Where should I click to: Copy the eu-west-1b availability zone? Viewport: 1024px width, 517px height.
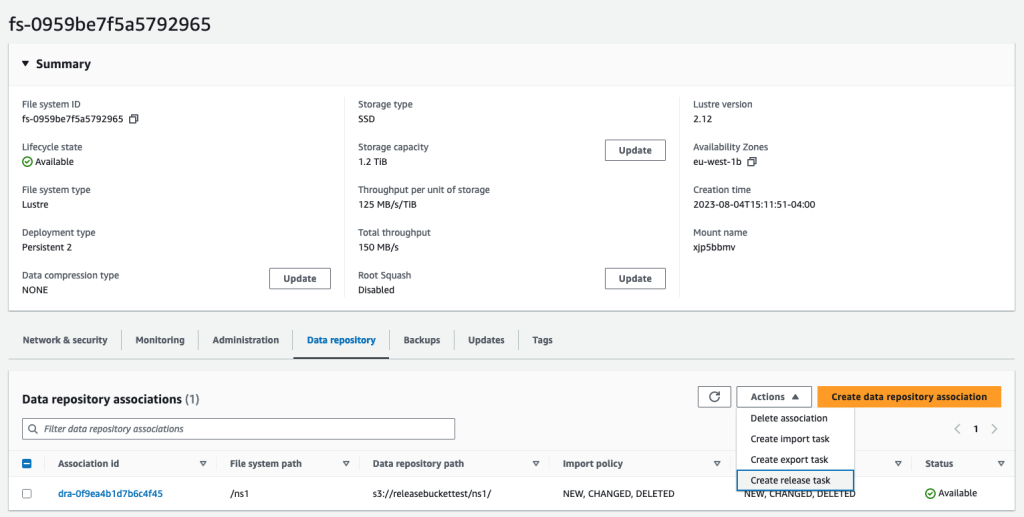pos(752,161)
